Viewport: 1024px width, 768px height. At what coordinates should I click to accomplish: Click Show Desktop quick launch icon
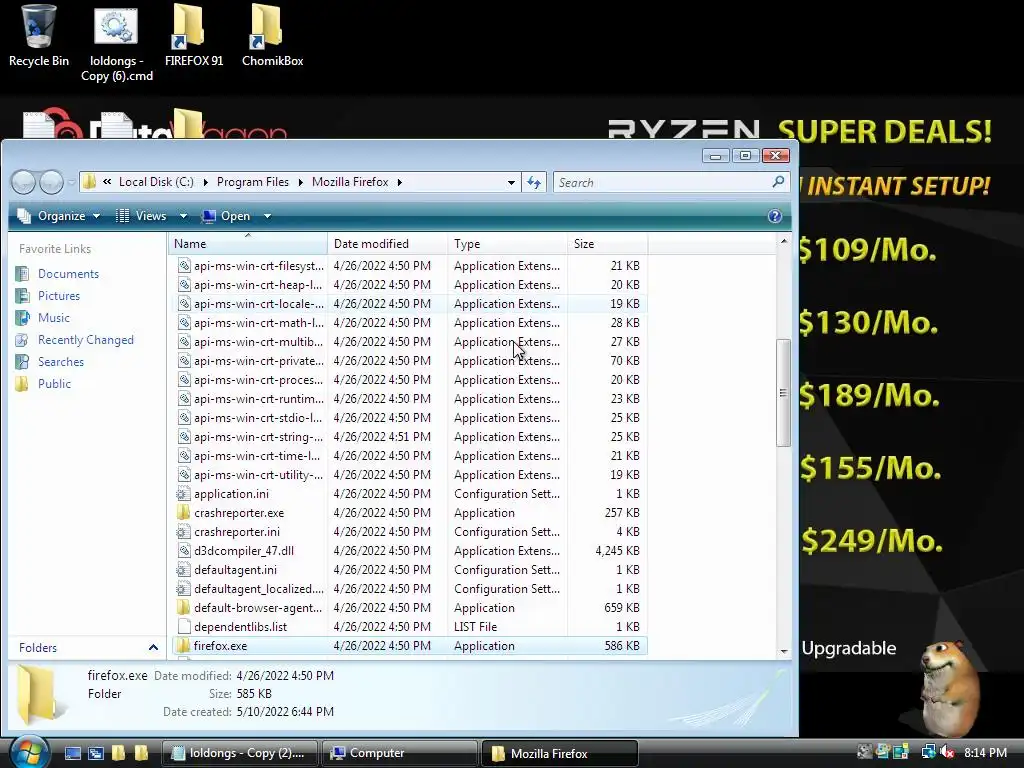72,753
